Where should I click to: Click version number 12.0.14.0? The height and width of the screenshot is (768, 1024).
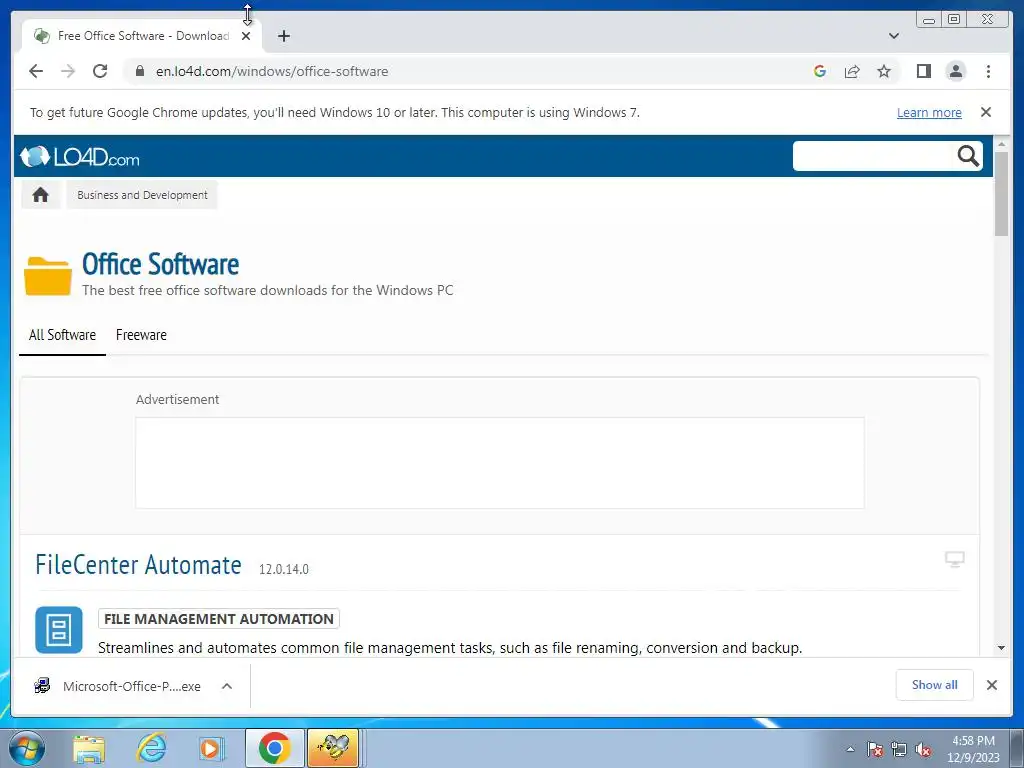[283, 569]
